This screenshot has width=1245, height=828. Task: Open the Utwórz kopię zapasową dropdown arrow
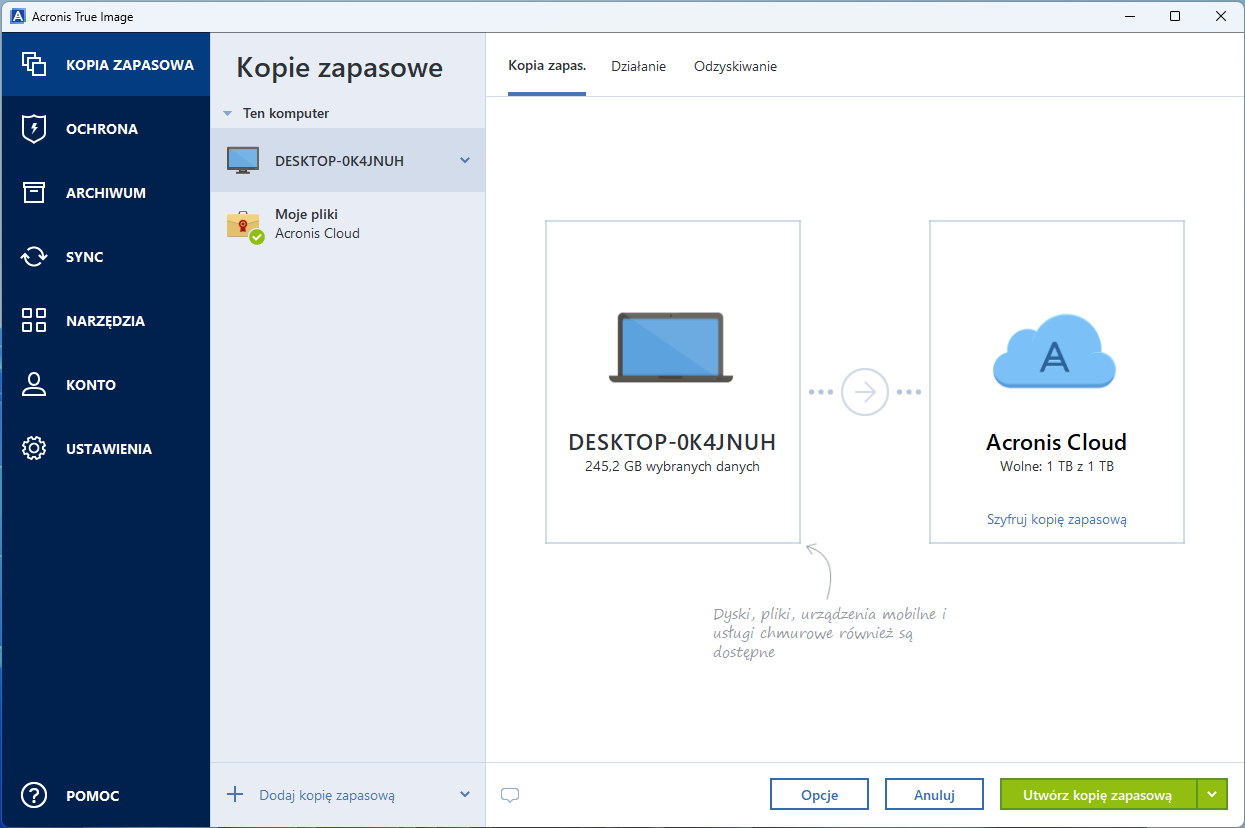[1212, 795]
